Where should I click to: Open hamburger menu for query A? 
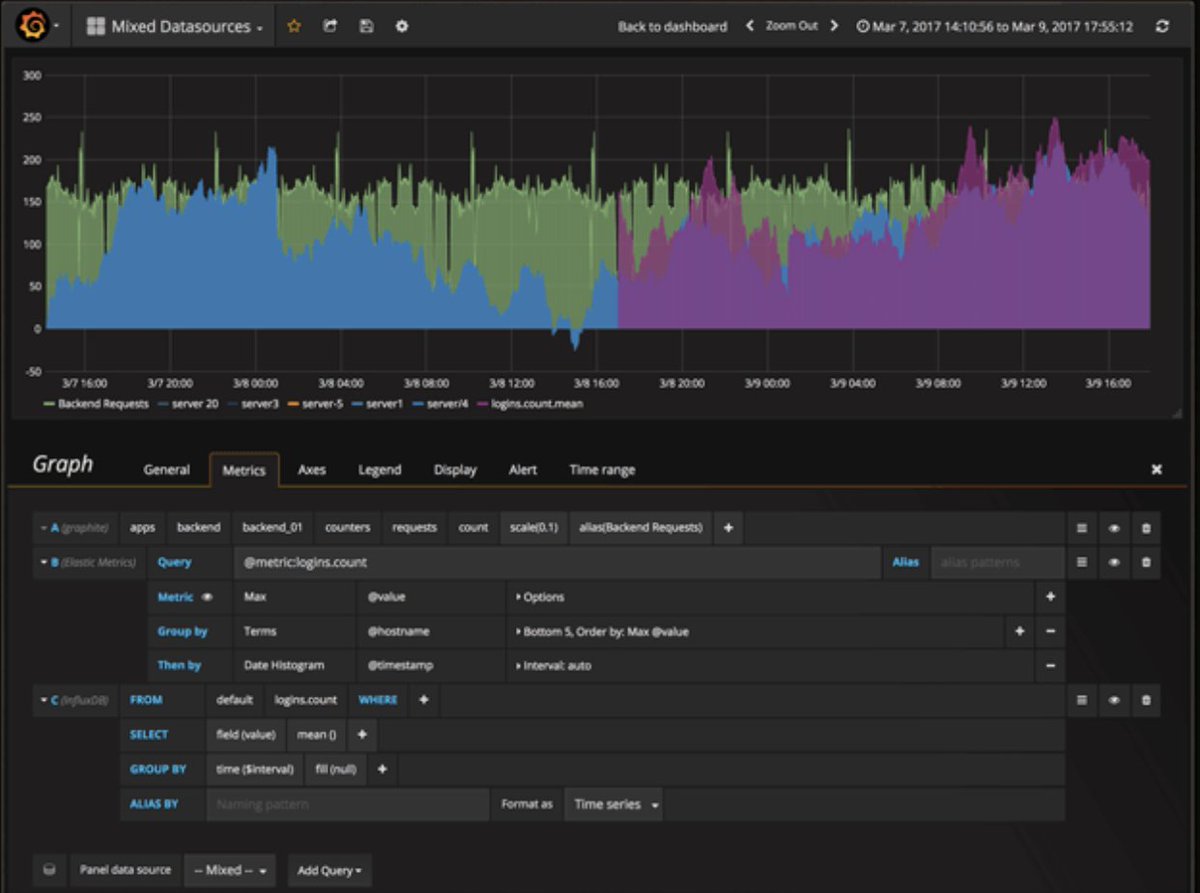pyautogui.click(x=1082, y=528)
